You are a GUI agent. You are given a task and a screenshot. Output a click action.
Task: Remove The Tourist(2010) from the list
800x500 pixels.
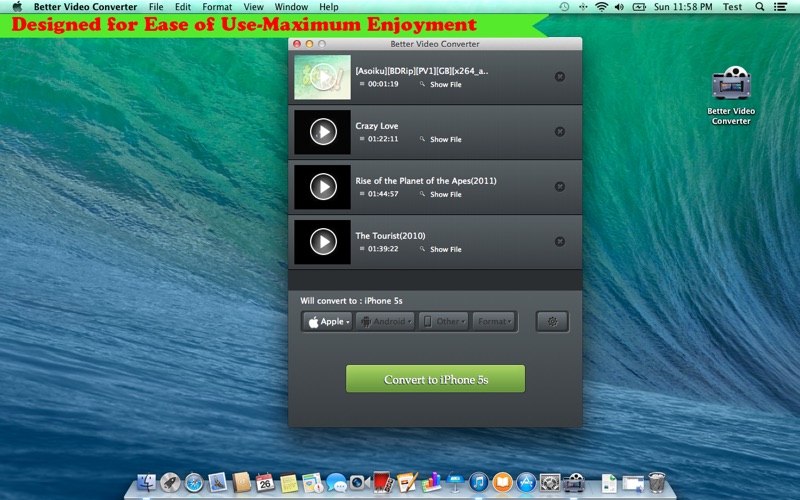[560, 242]
